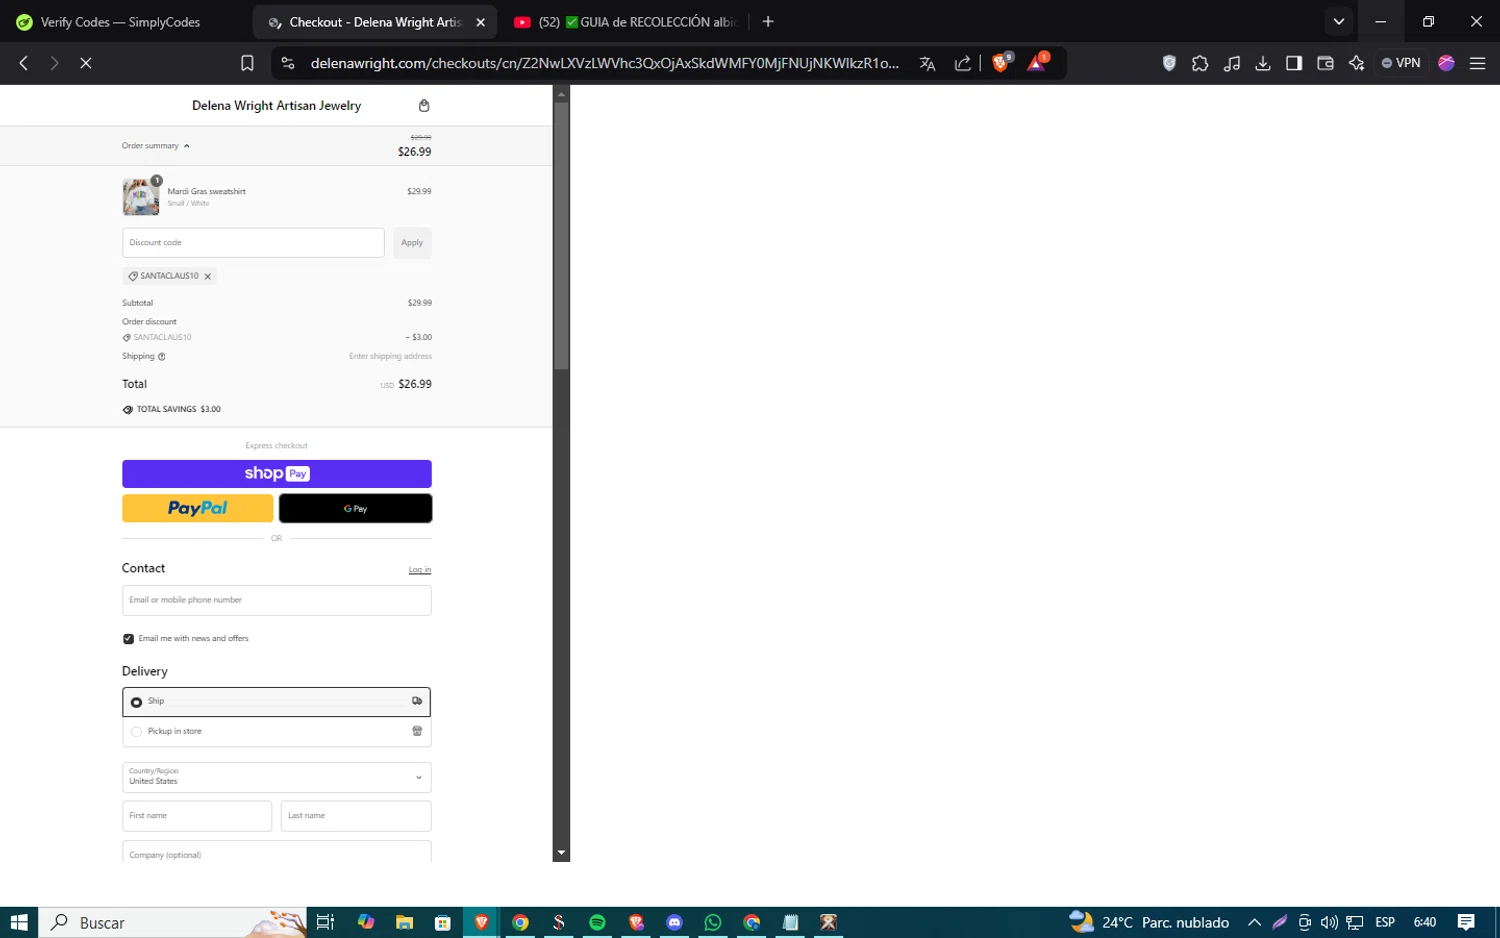
Task: Open the Windows Start menu
Action: point(19,922)
